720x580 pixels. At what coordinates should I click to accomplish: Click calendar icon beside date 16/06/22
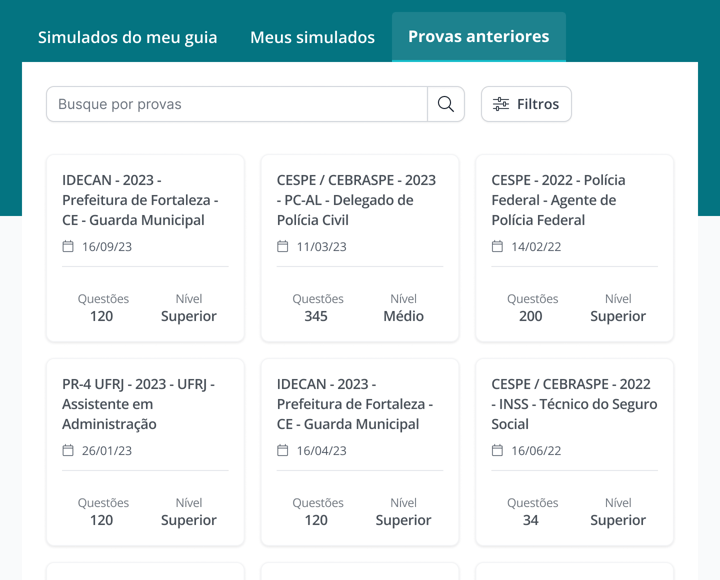coord(497,450)
